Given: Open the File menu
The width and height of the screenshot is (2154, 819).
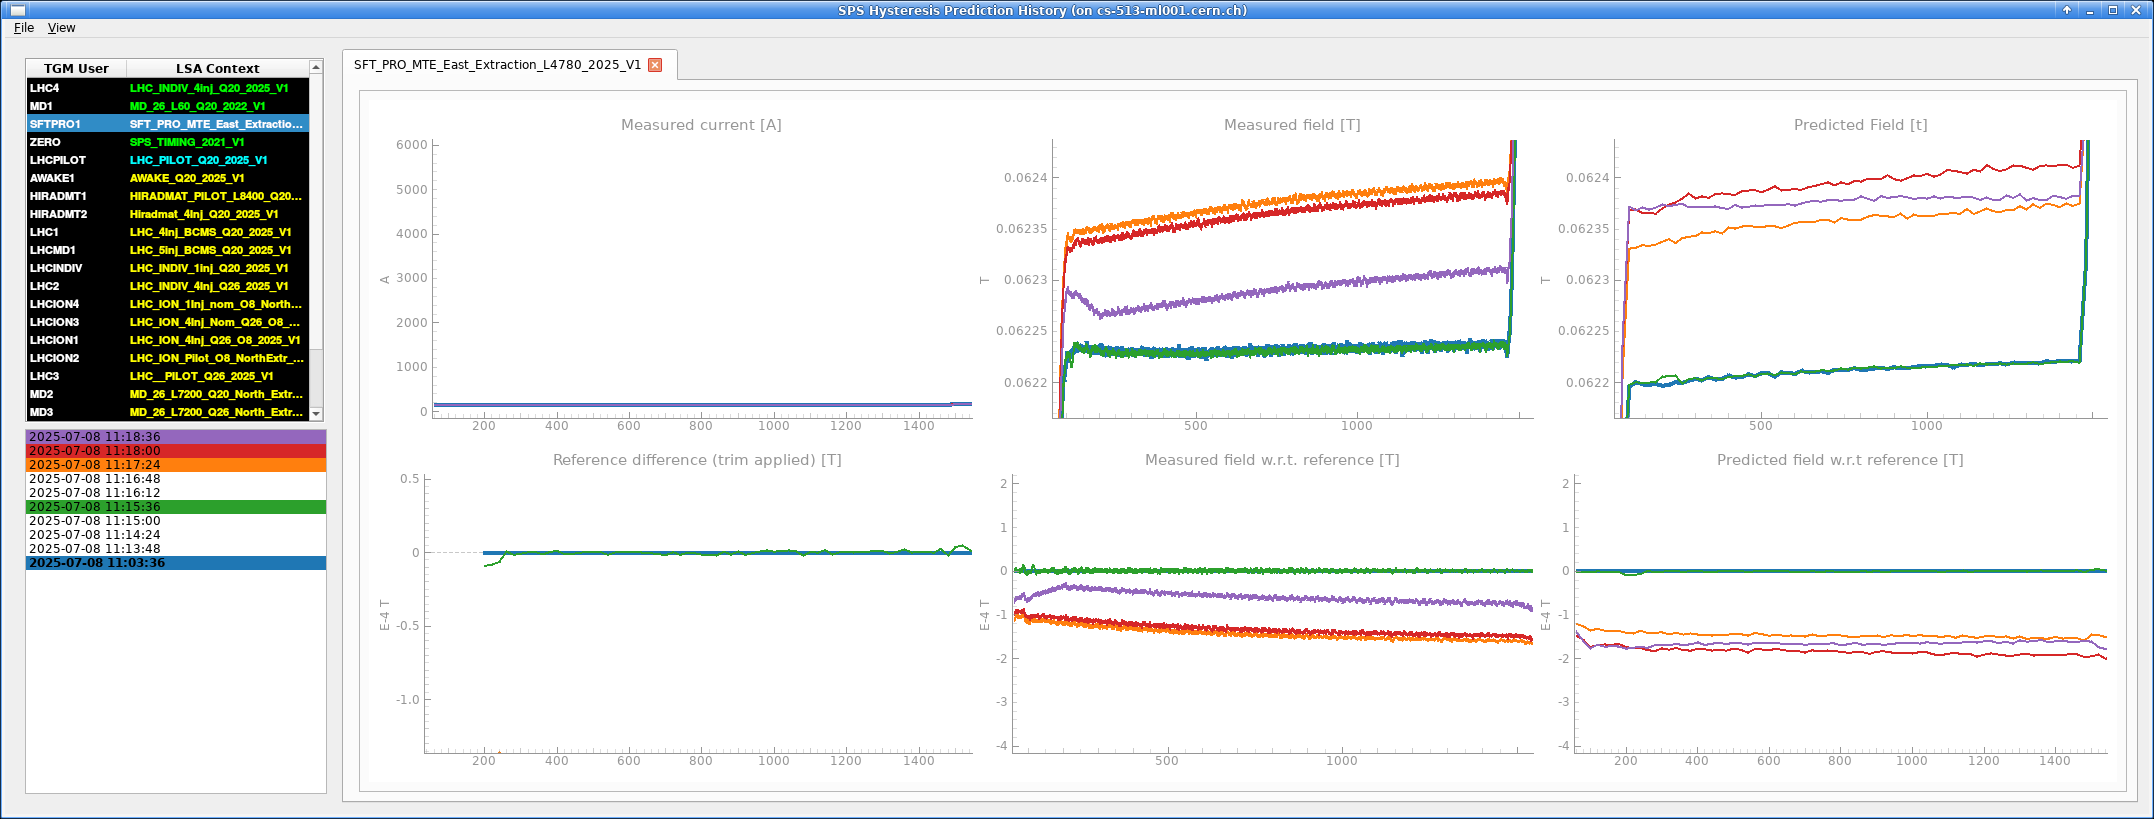Looking at the screenshot, I should point(24,28).
